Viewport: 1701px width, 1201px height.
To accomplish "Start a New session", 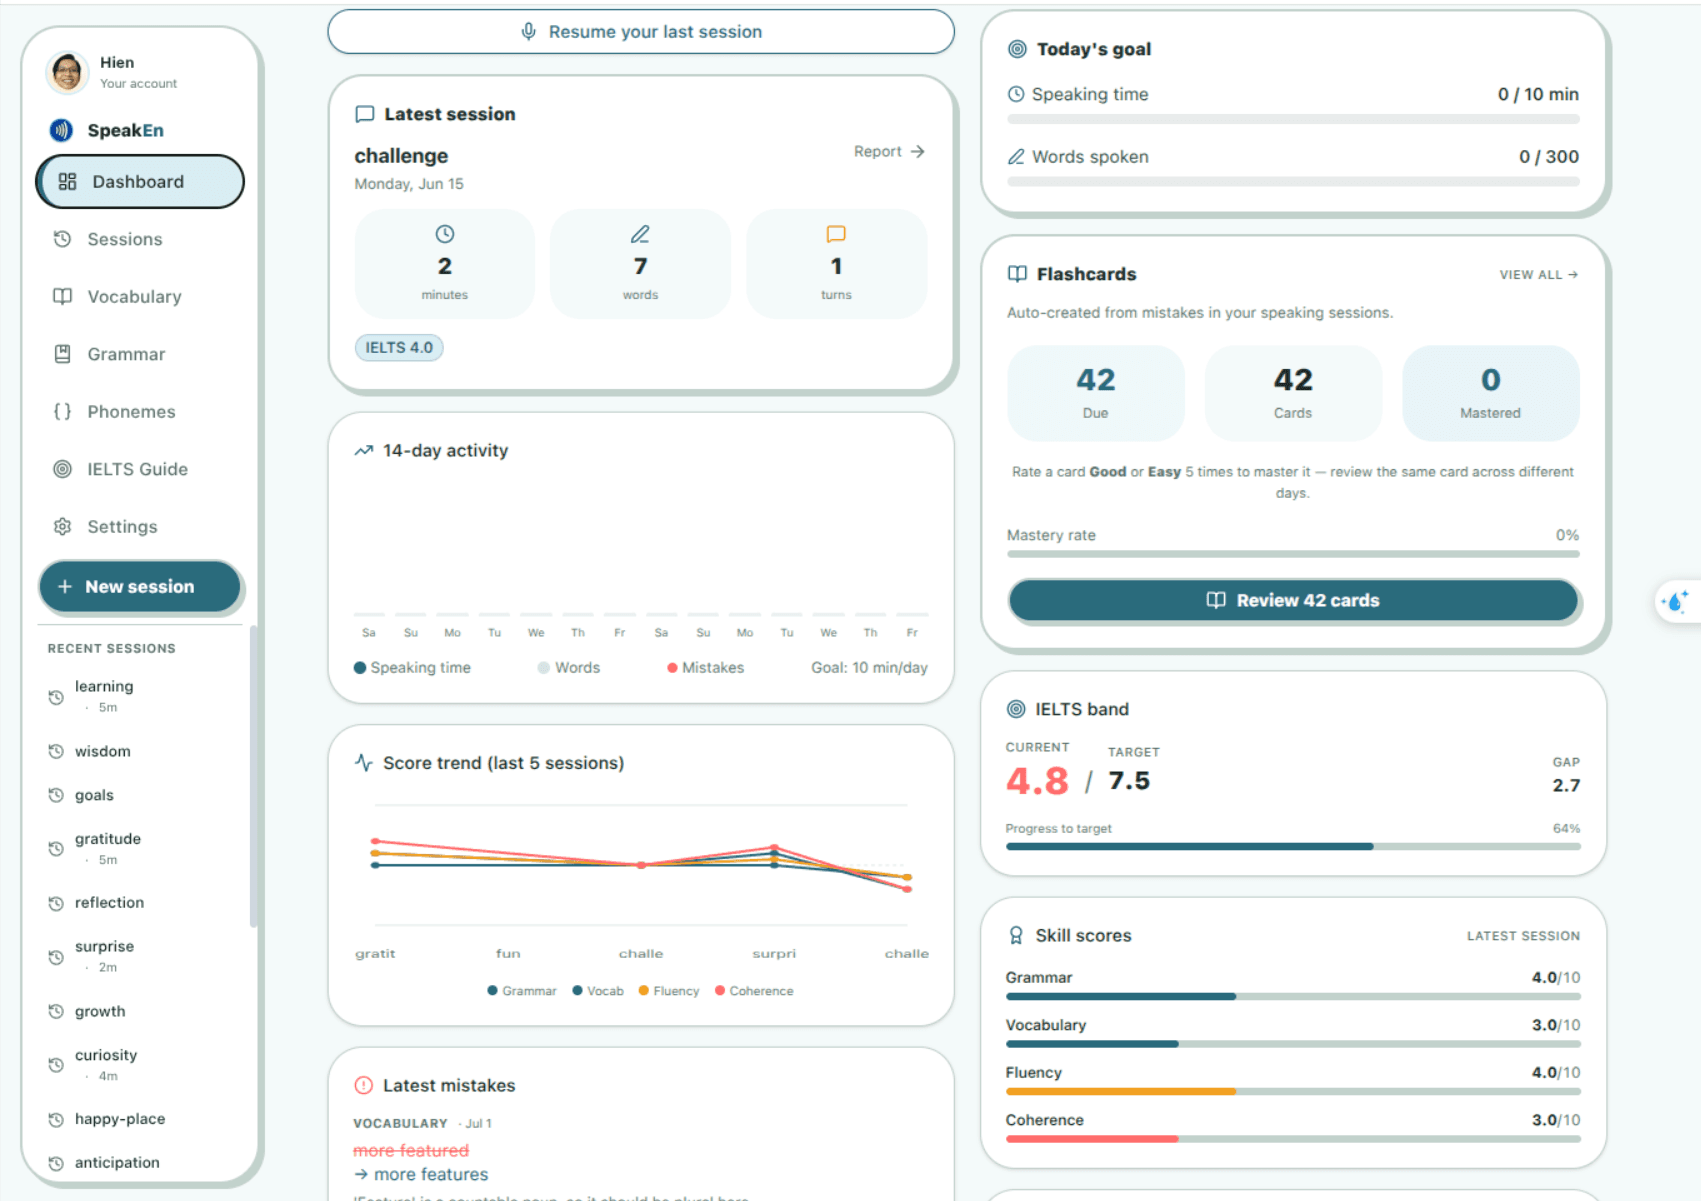I will click(140, 587).
